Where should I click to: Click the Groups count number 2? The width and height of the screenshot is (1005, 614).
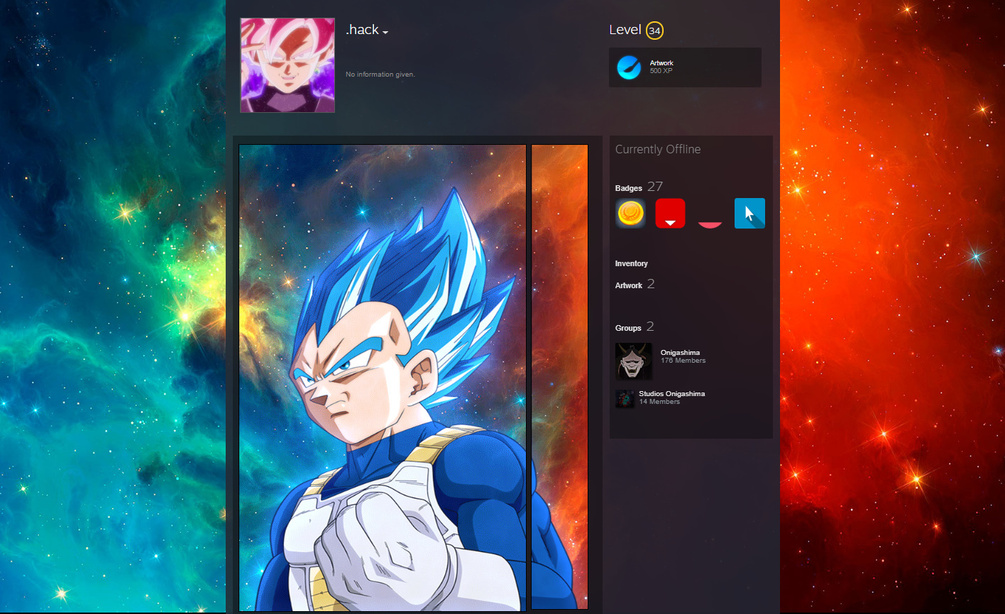click(x=650, y=326)
